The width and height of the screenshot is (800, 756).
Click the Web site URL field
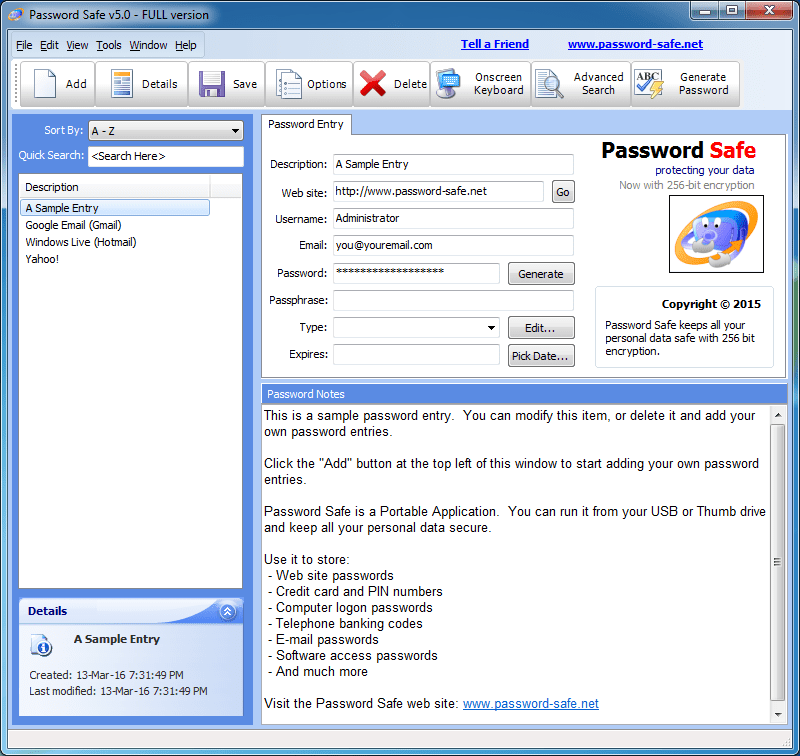coord(438,191)
